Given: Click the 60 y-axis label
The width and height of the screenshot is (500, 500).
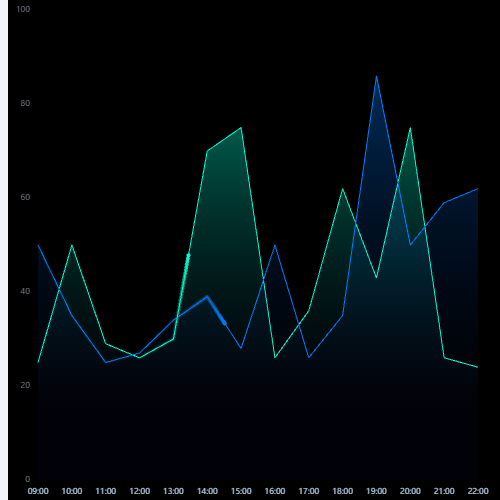Looking at the screenshot, I should click(x=25, y=197).
